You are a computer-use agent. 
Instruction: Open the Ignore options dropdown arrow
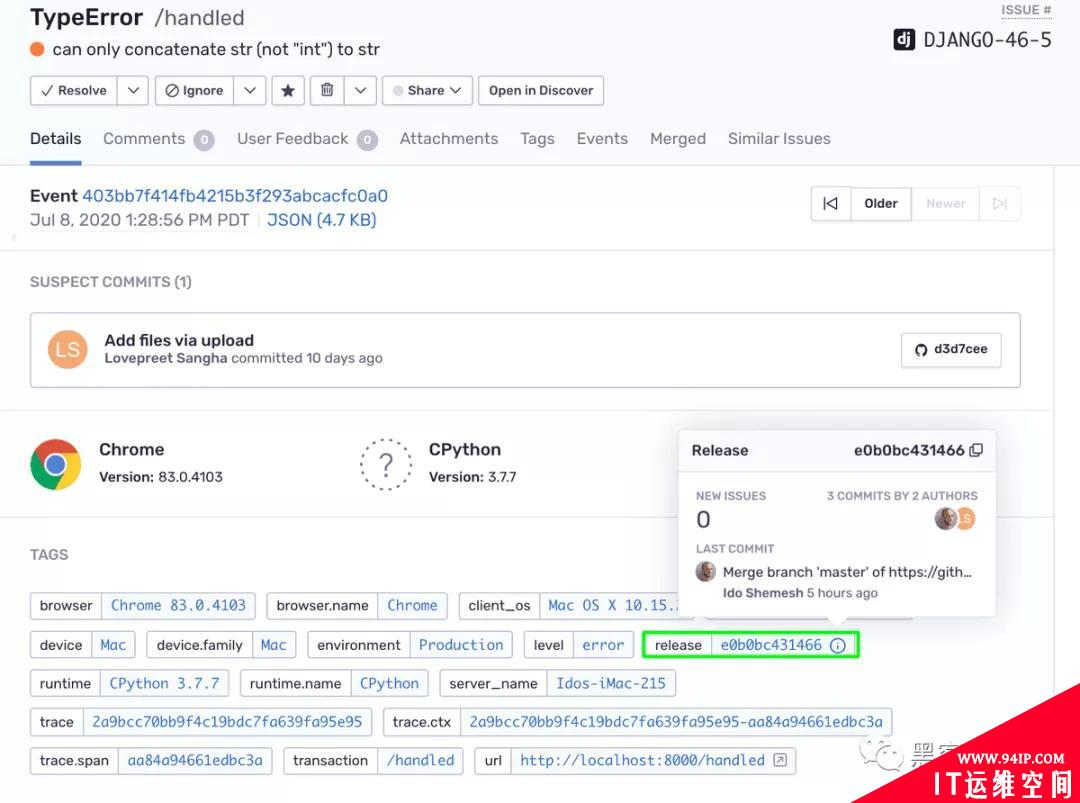point(250,90)
